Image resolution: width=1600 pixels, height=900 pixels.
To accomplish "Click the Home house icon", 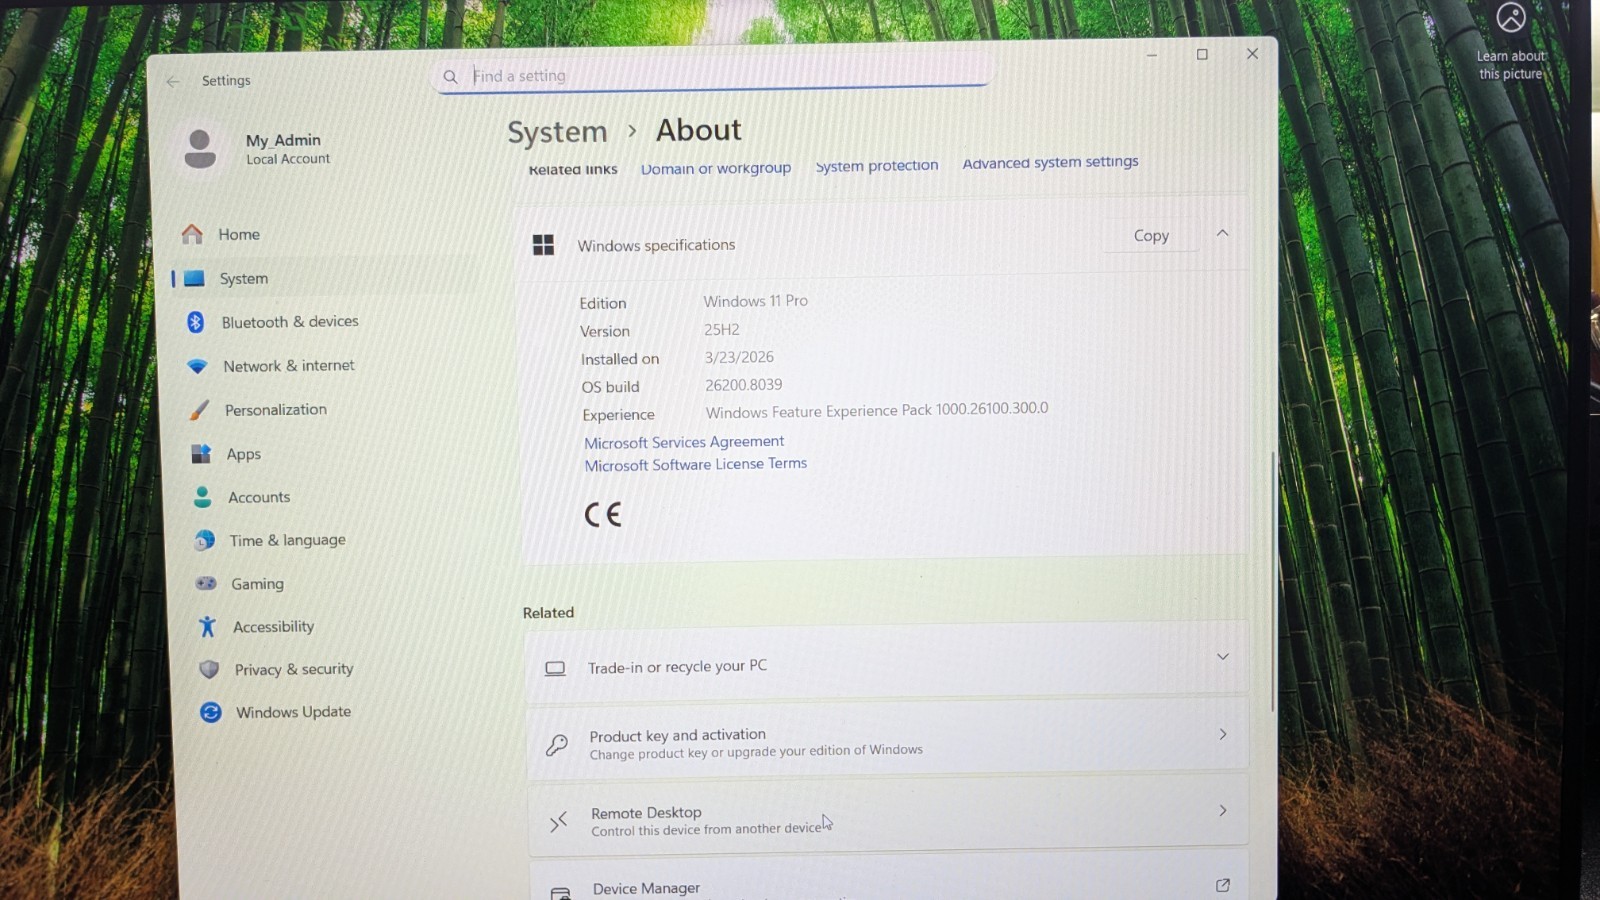I will tap(192, 234).
